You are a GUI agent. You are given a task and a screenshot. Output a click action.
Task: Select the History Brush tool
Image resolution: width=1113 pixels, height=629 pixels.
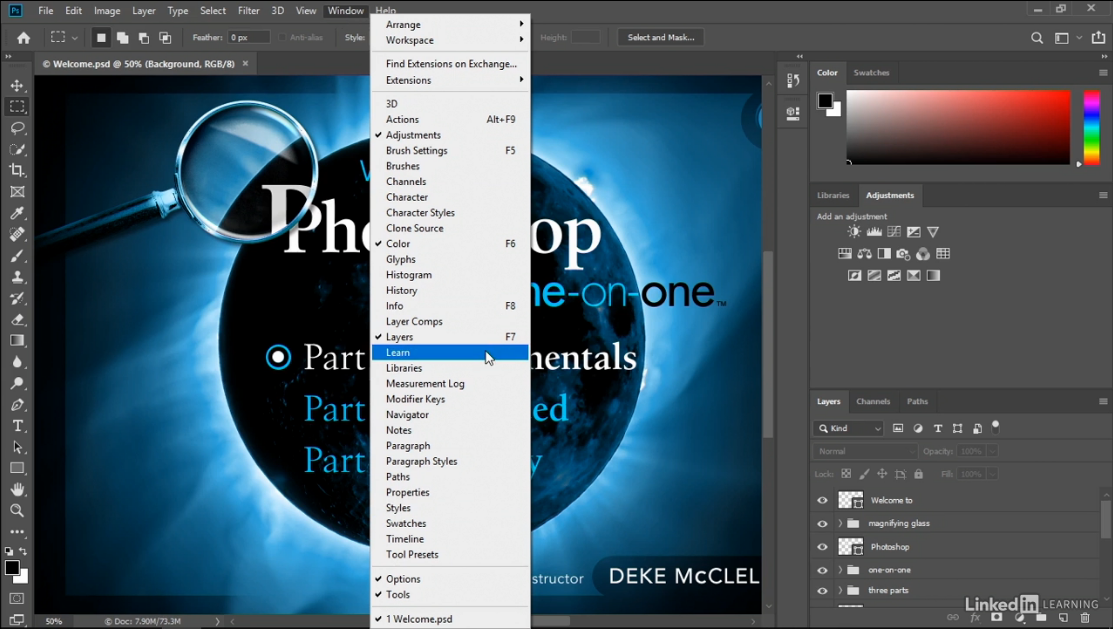point(17,298)
